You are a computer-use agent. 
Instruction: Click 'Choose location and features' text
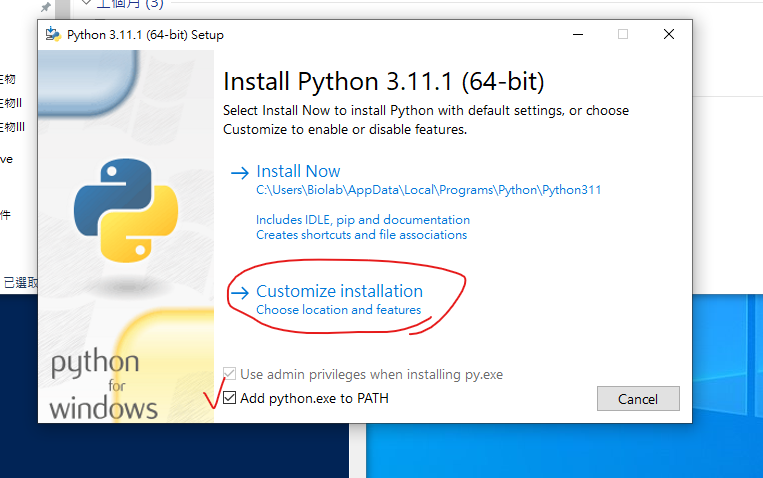coord(339,310)
